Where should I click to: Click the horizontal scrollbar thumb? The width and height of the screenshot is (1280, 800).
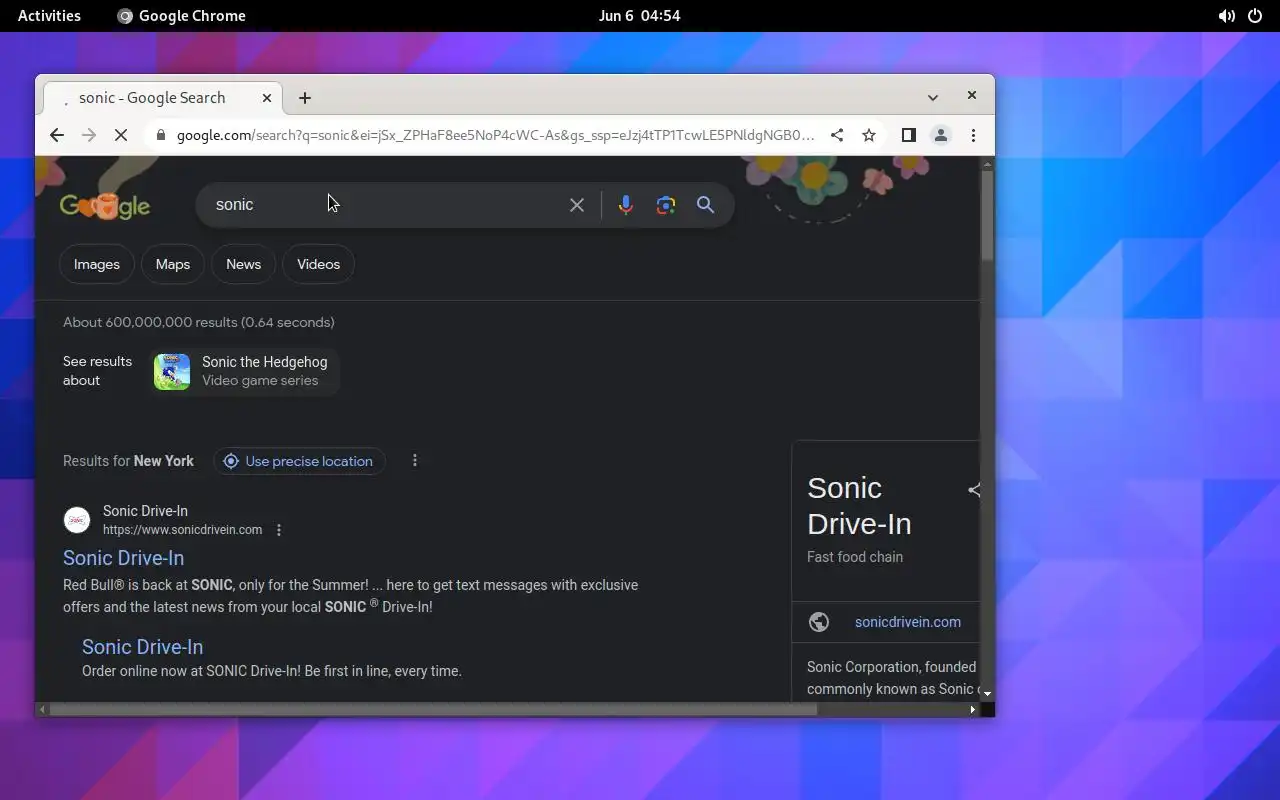click(x=433, y=710)
